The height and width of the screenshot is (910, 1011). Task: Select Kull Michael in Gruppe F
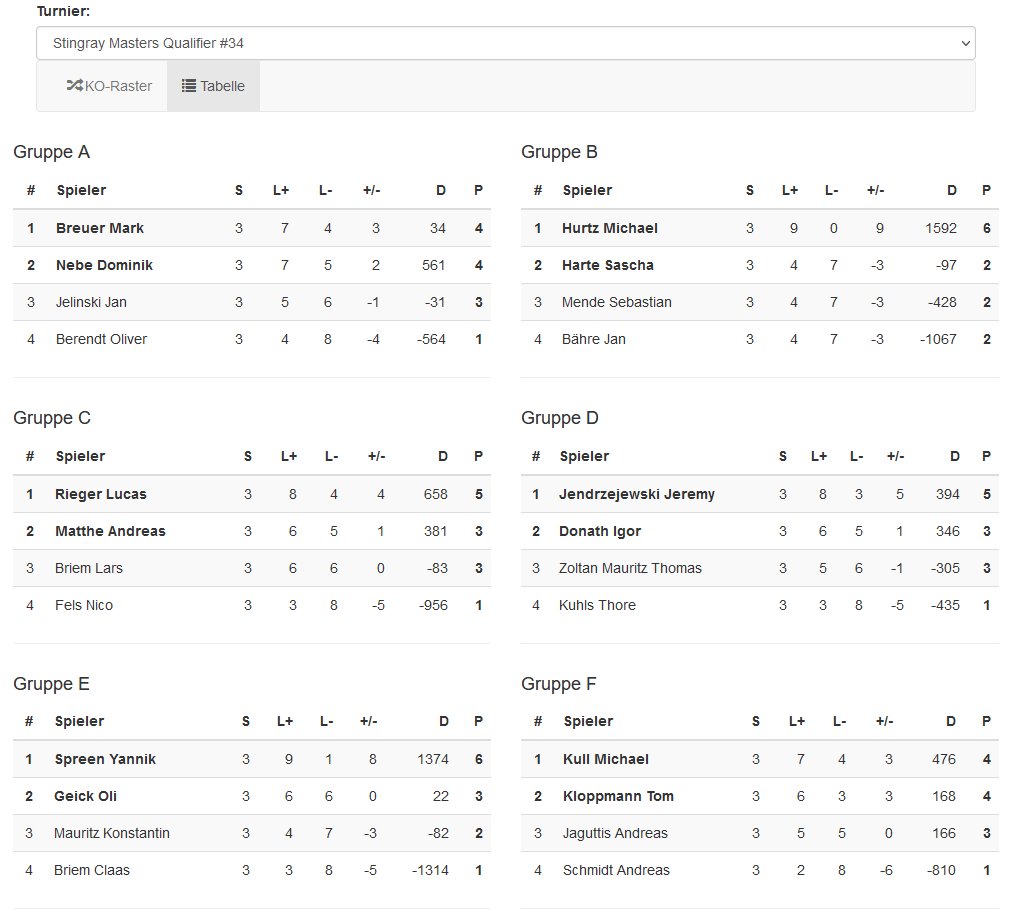point(606,759)
